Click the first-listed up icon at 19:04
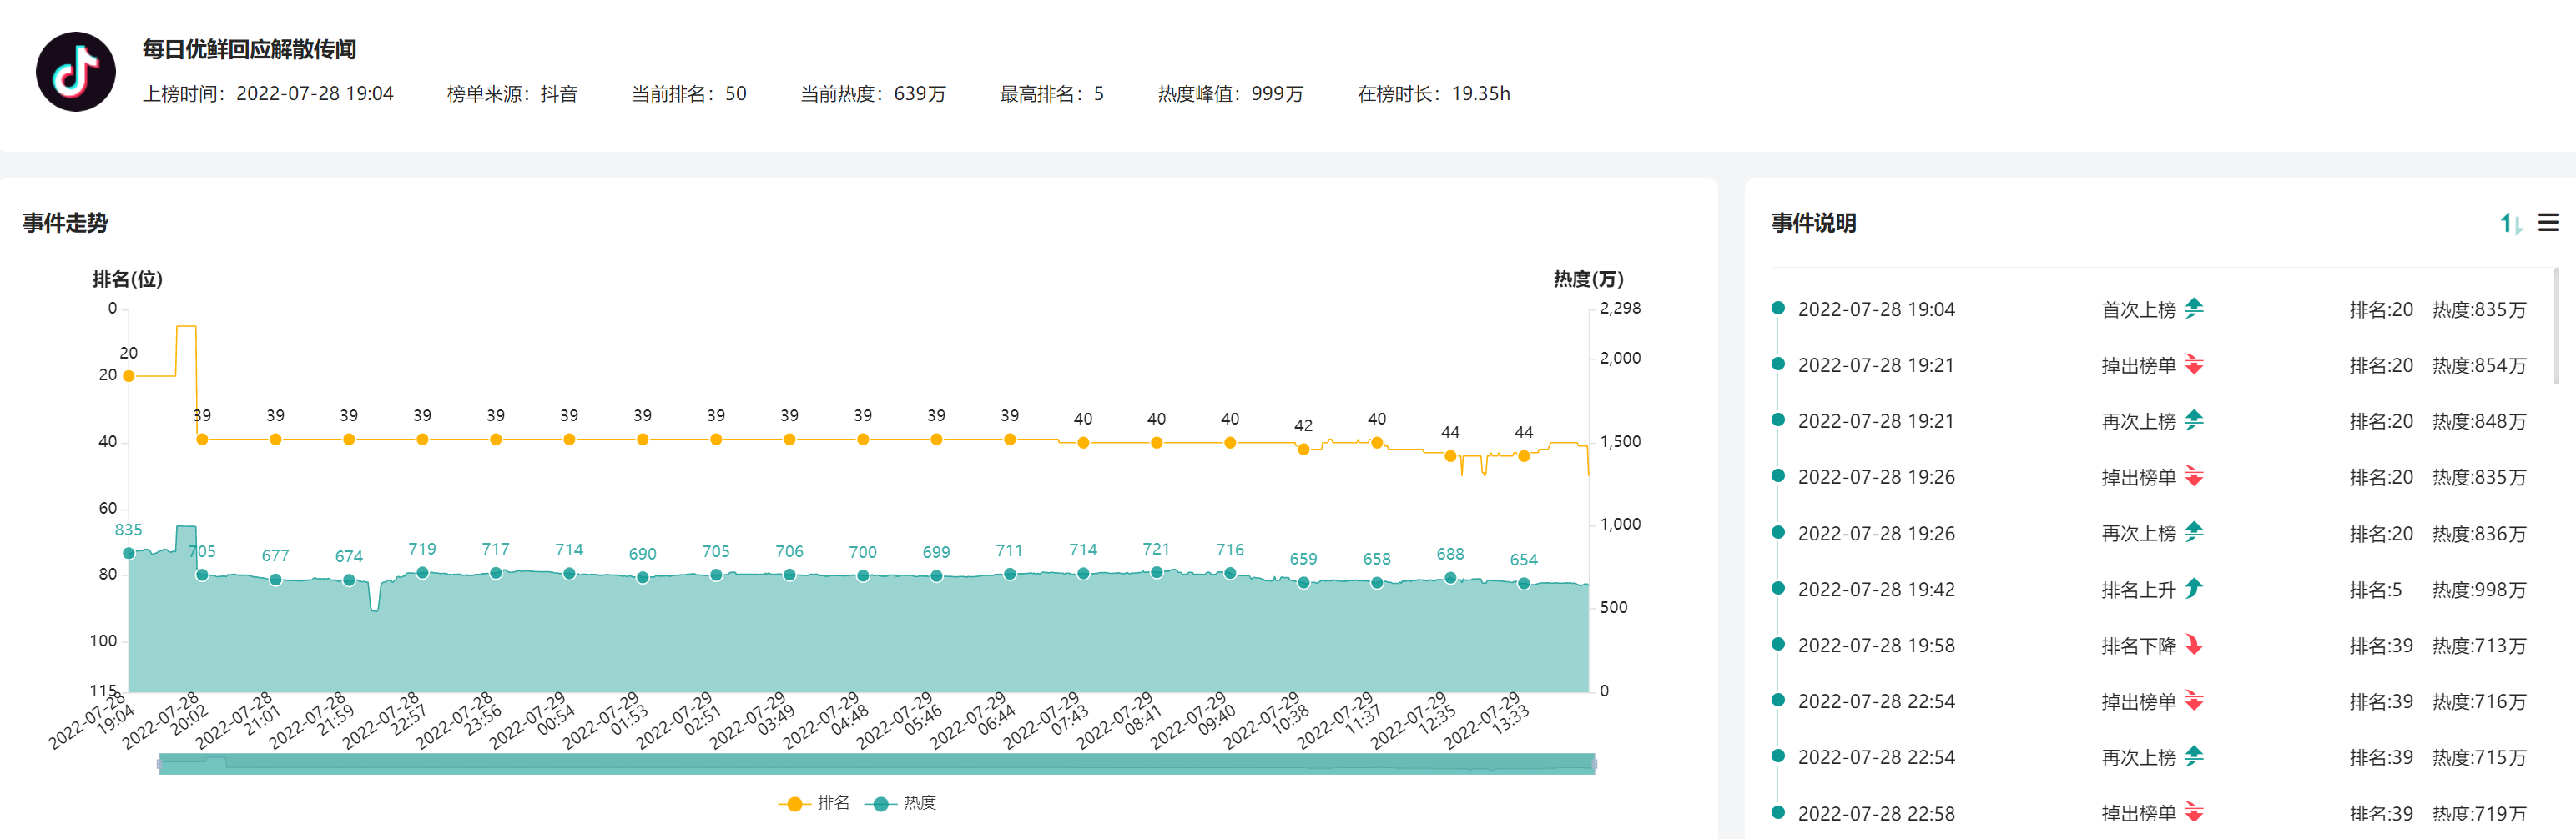The height and width of the screenshot is (839, 2576). coord(2193,309)
